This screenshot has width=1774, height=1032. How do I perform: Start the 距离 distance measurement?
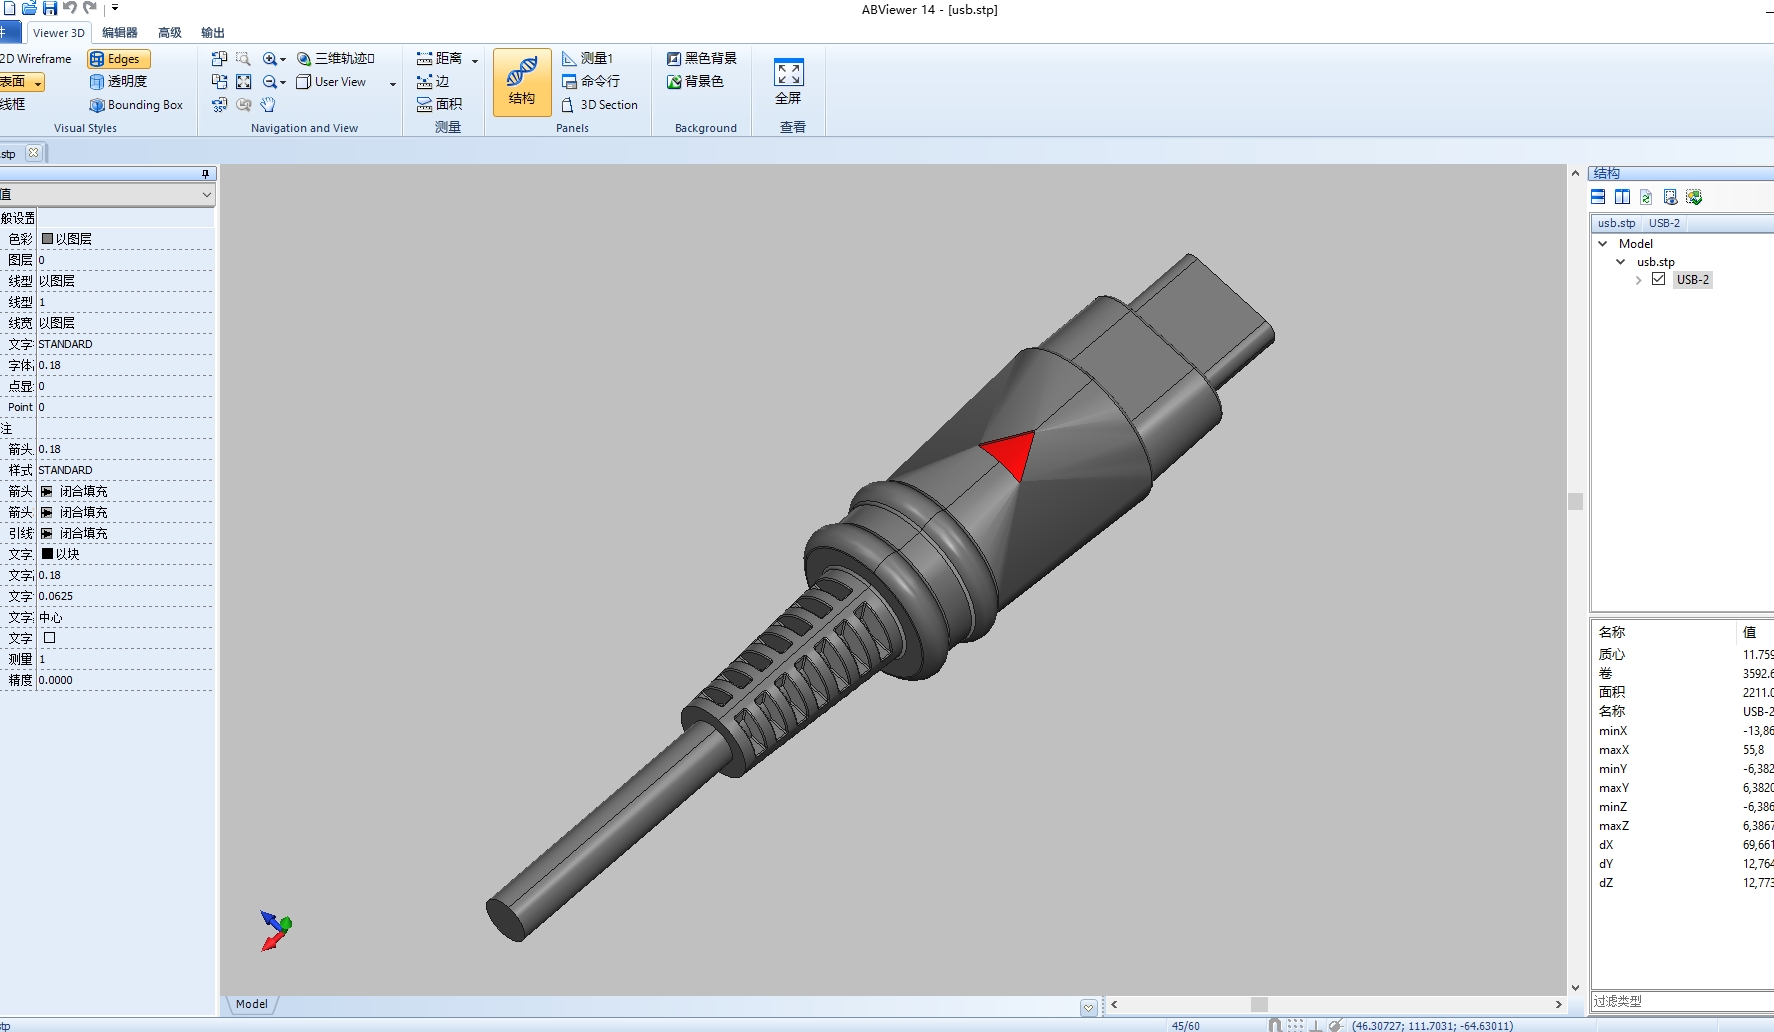pos(440,59)
